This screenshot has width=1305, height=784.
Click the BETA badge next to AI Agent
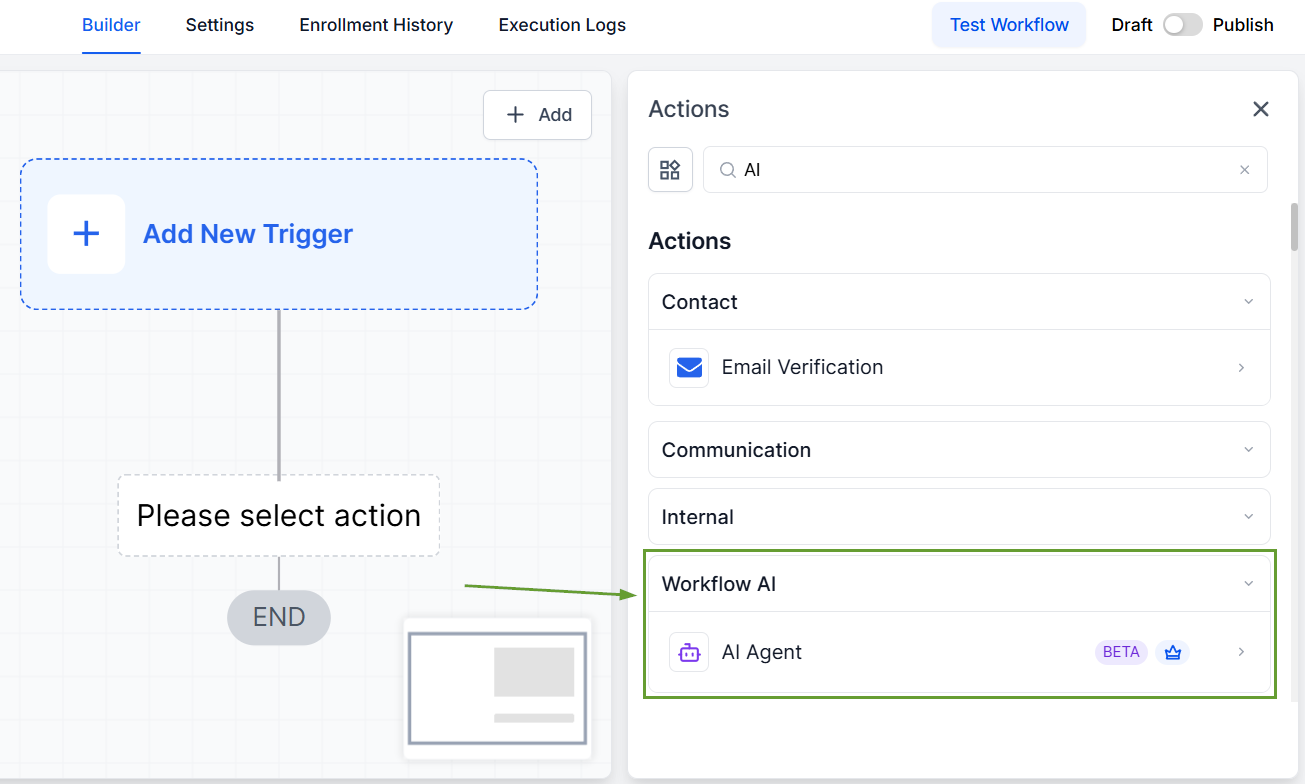tap(1121, 652)
